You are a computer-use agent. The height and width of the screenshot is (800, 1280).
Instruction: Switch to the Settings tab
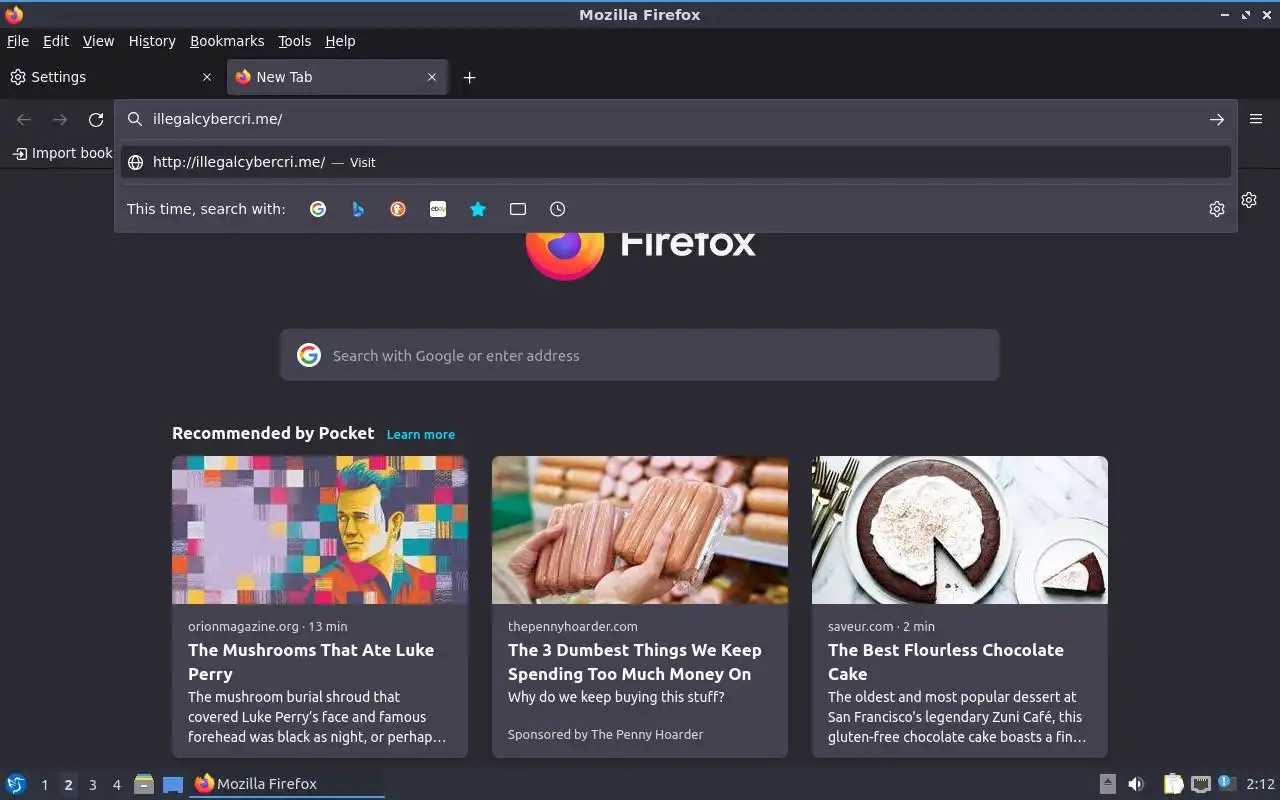click(112, 77)
